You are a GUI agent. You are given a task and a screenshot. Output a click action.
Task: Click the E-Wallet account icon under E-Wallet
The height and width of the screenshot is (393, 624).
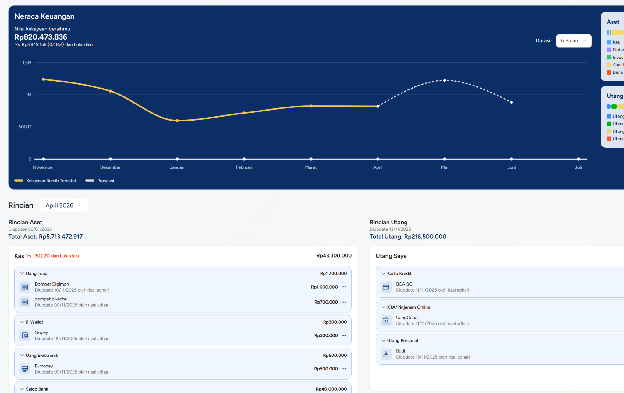25,335
